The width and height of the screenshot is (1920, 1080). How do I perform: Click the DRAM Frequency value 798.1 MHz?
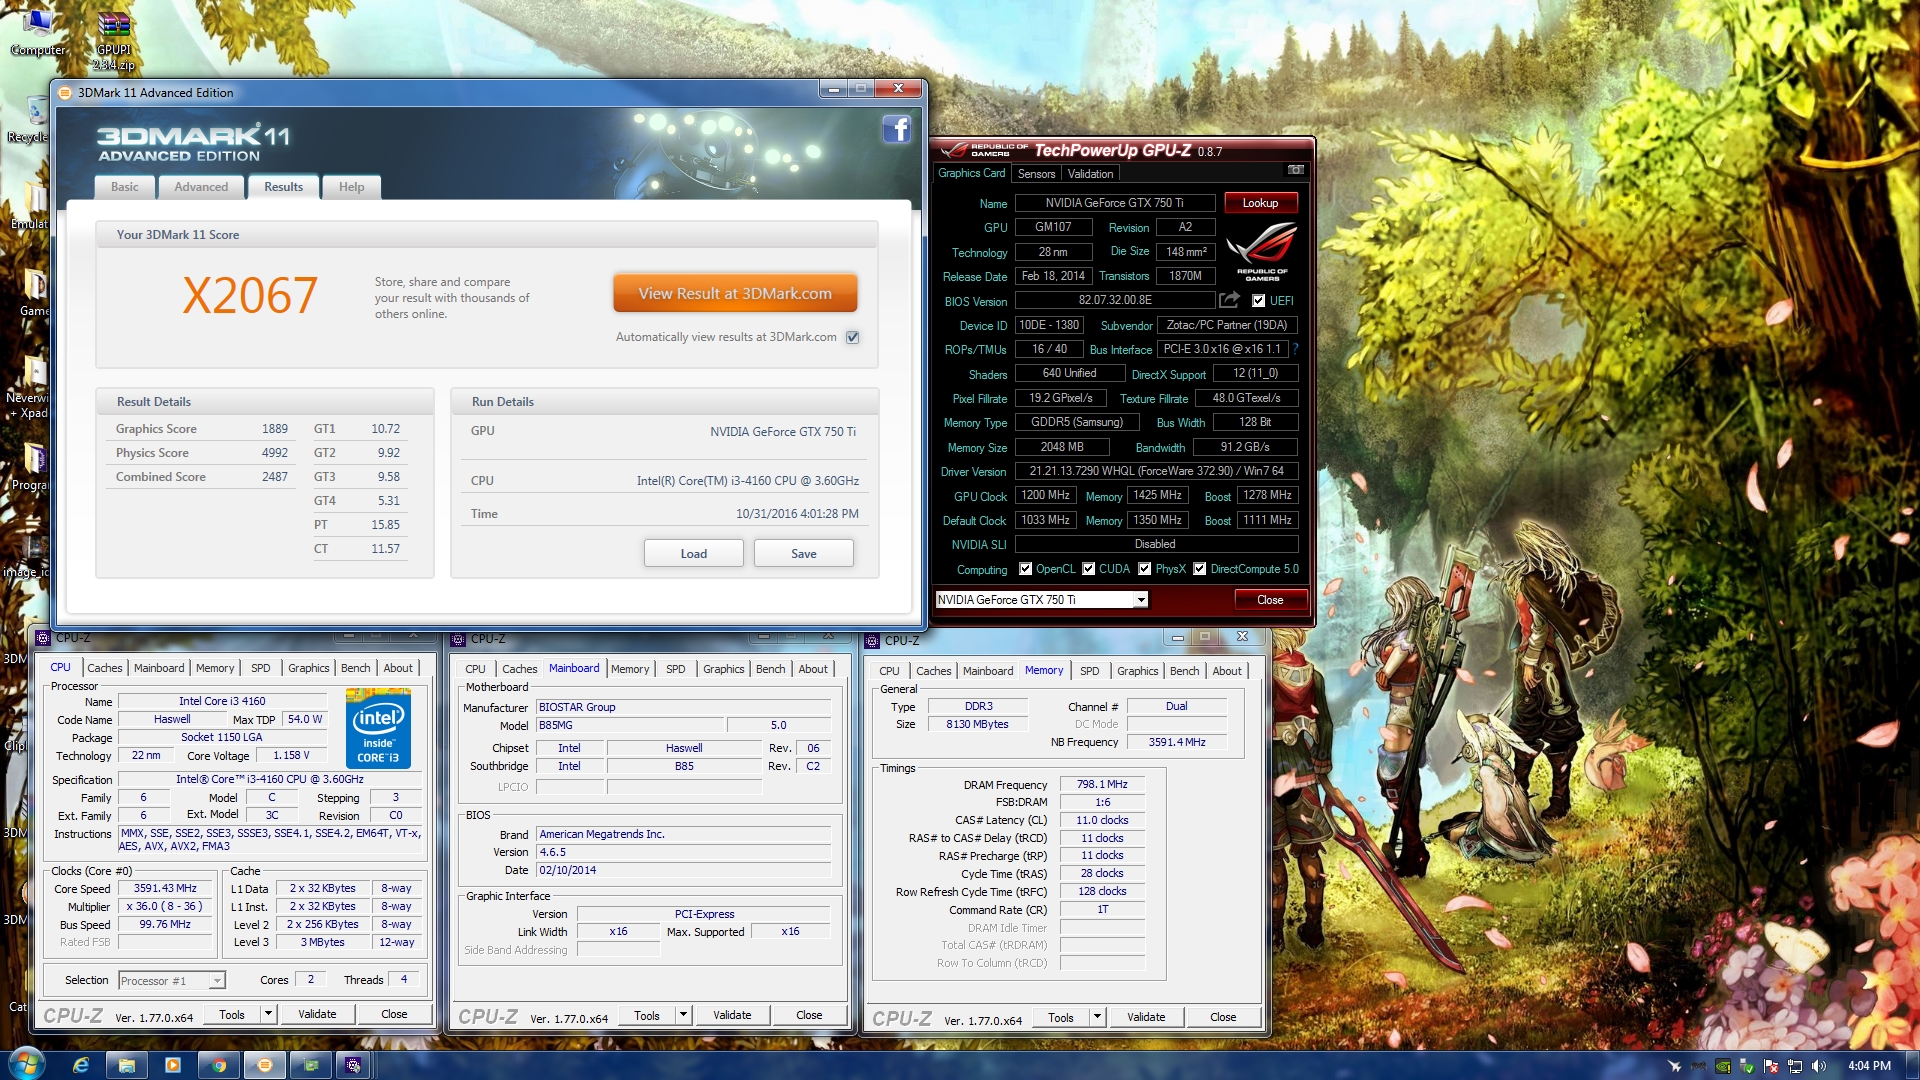tap(1102, 785)
